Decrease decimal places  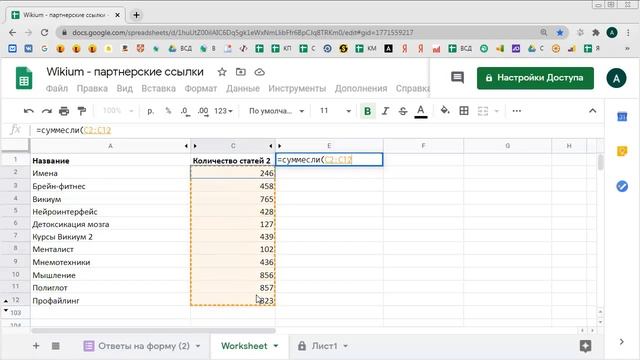tap(185, 111)
